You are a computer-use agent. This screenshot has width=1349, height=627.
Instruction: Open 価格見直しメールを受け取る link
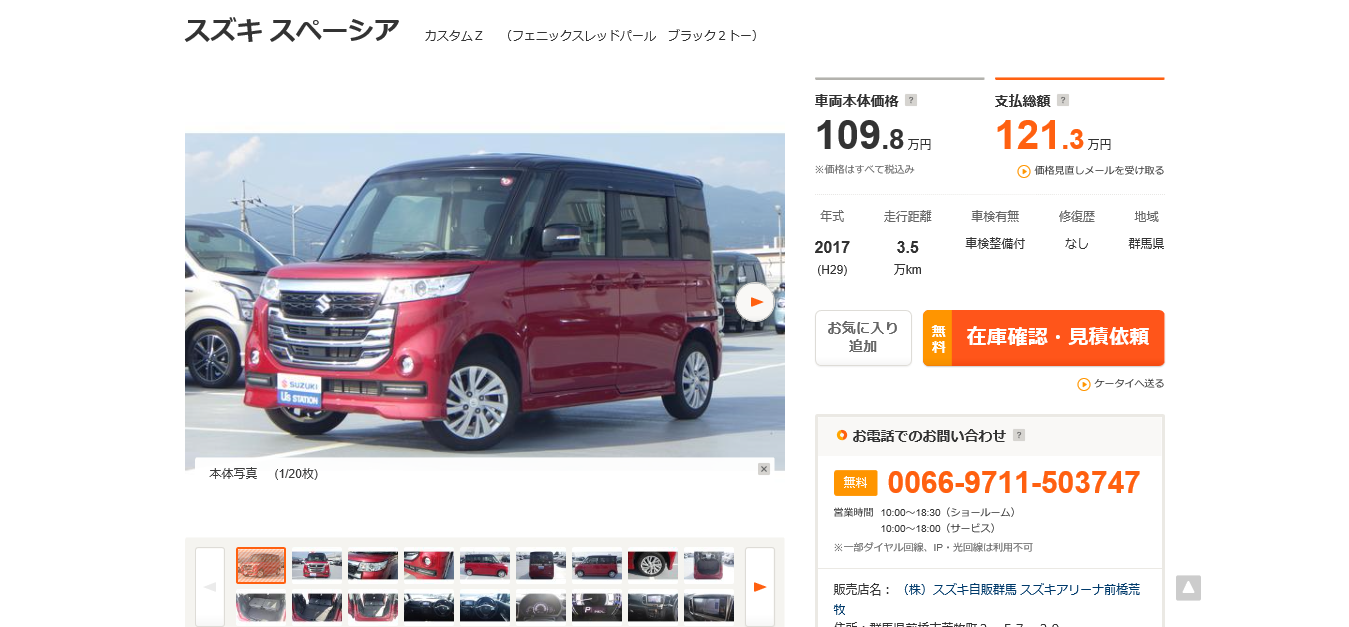(1091, 171)
